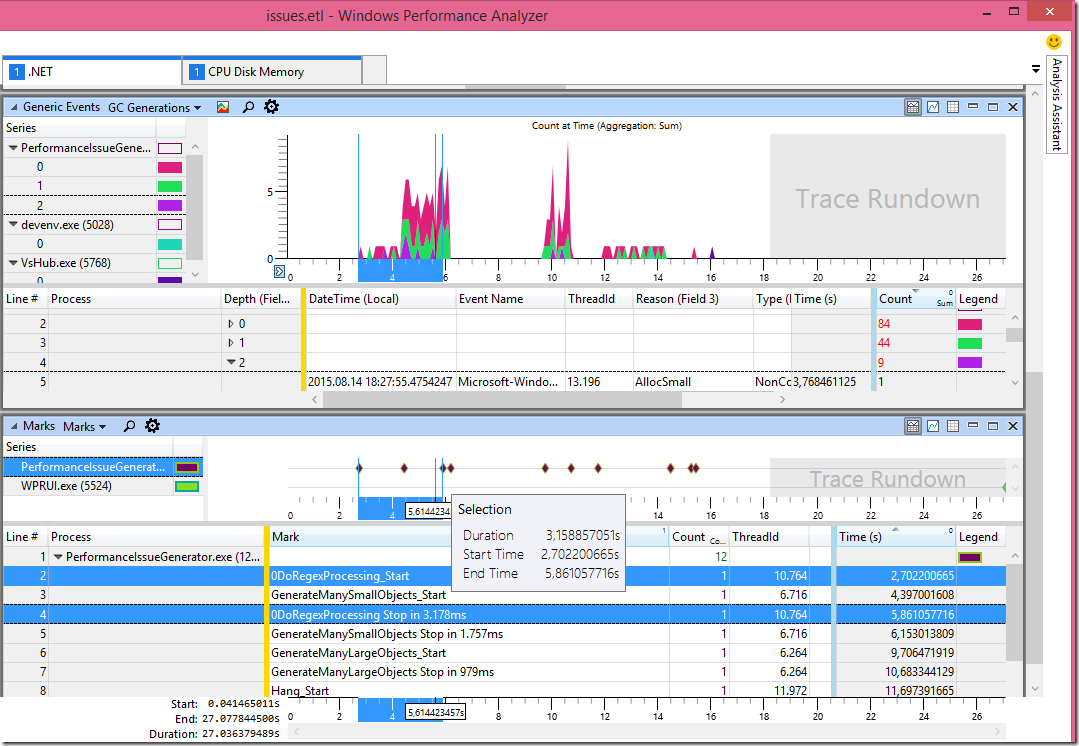Select graph only view in Marks panel
1079x746 pixels.
tap(933, 426)
